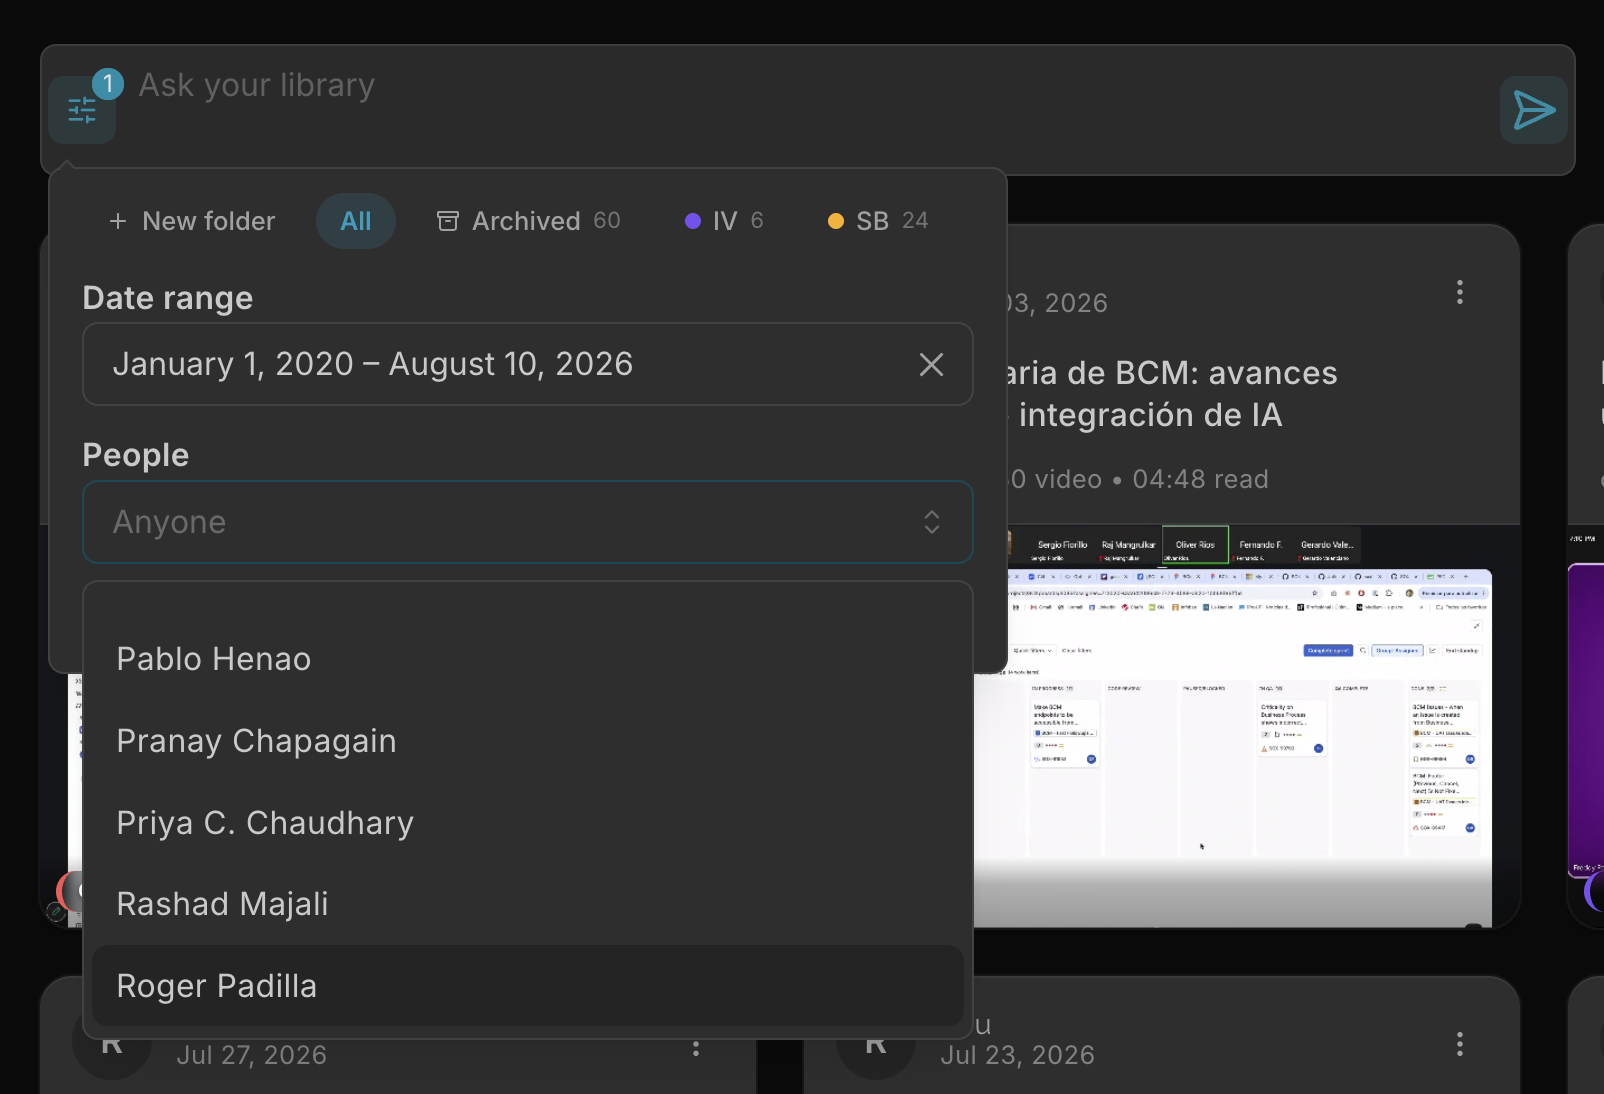Click the Archived box icon
This screenshot has width=1604, height=1094.
click(448, 221)
